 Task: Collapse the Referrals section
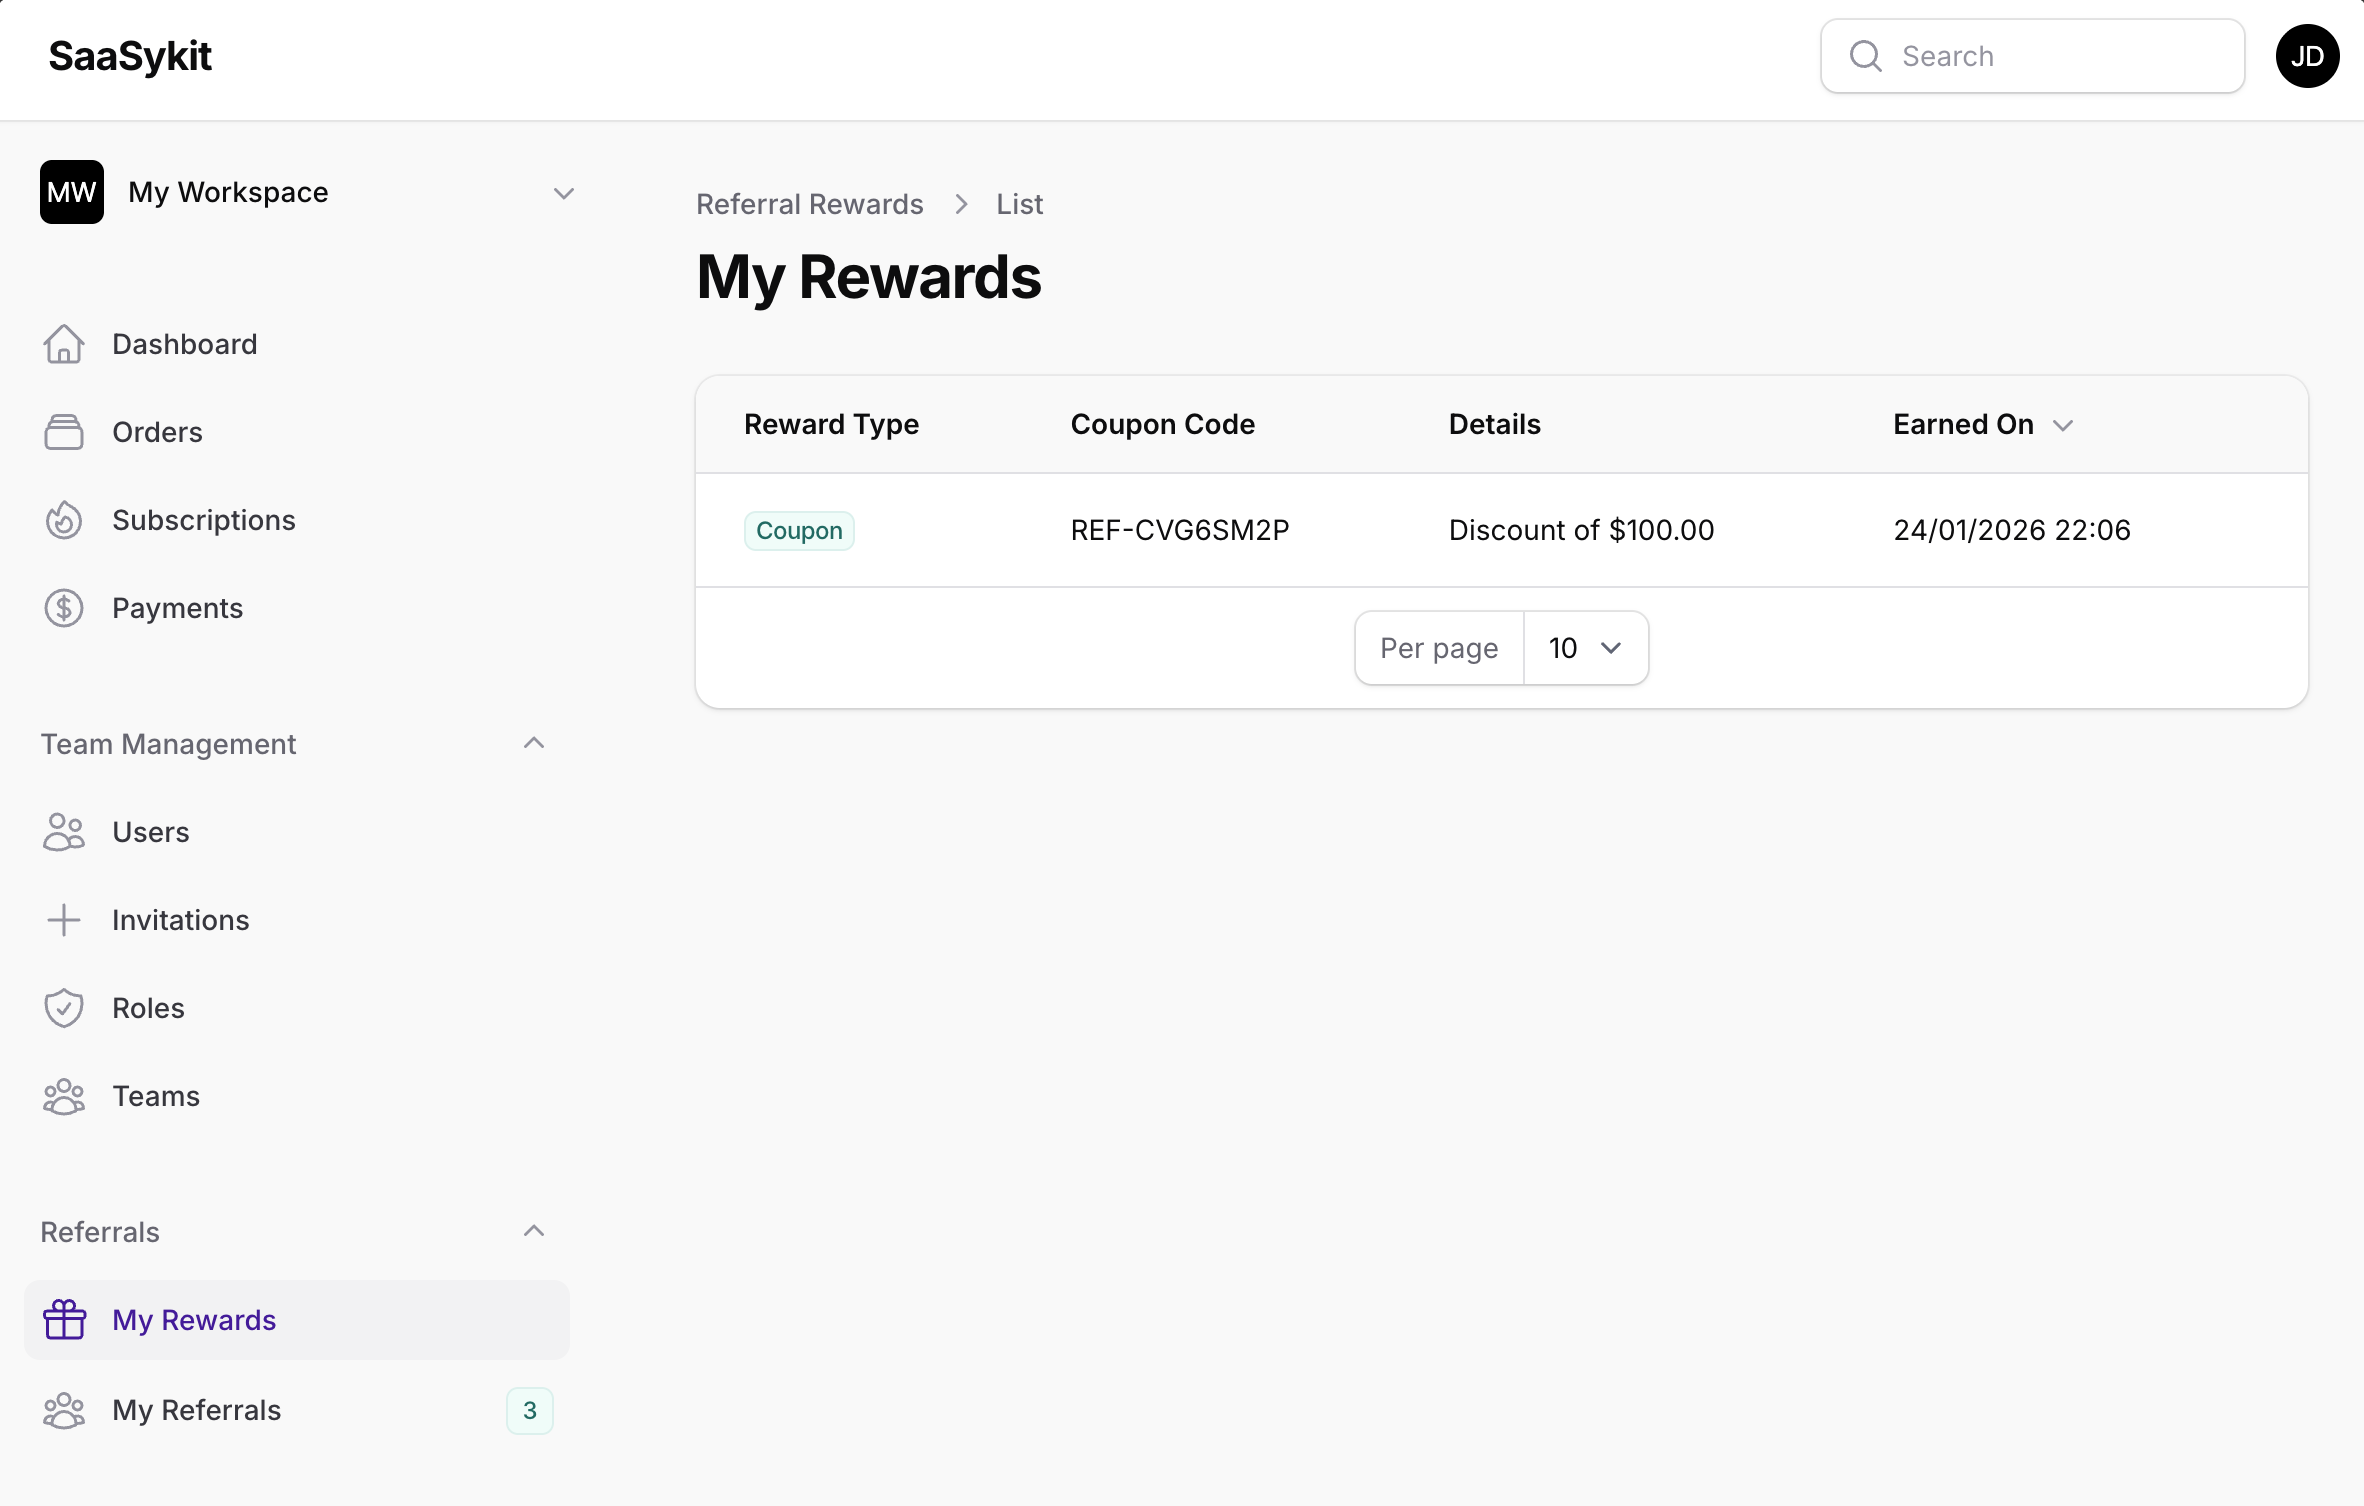coord(533,1231)
